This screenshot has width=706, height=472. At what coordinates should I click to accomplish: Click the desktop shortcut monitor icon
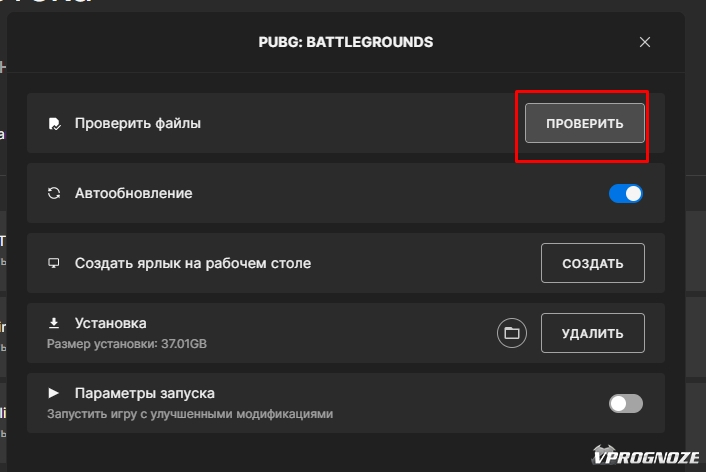point(54,263)
